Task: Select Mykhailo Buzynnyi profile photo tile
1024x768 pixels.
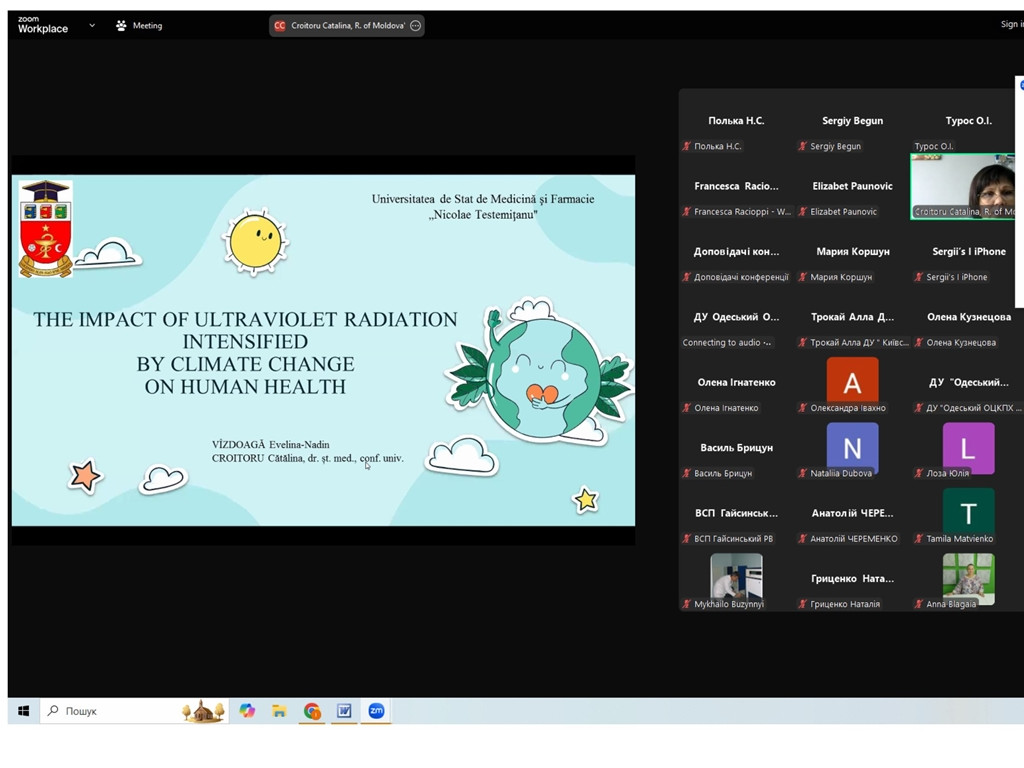Action: pos(736,577)
